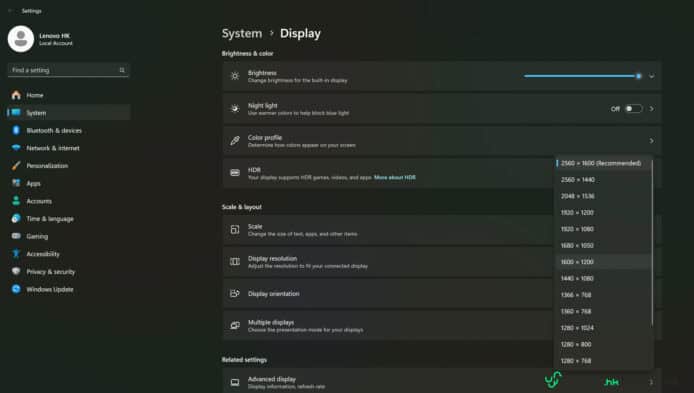Click the resolution list scrollbar
Image resolution: width=694 pixels, height=393 pixels.
652,244
